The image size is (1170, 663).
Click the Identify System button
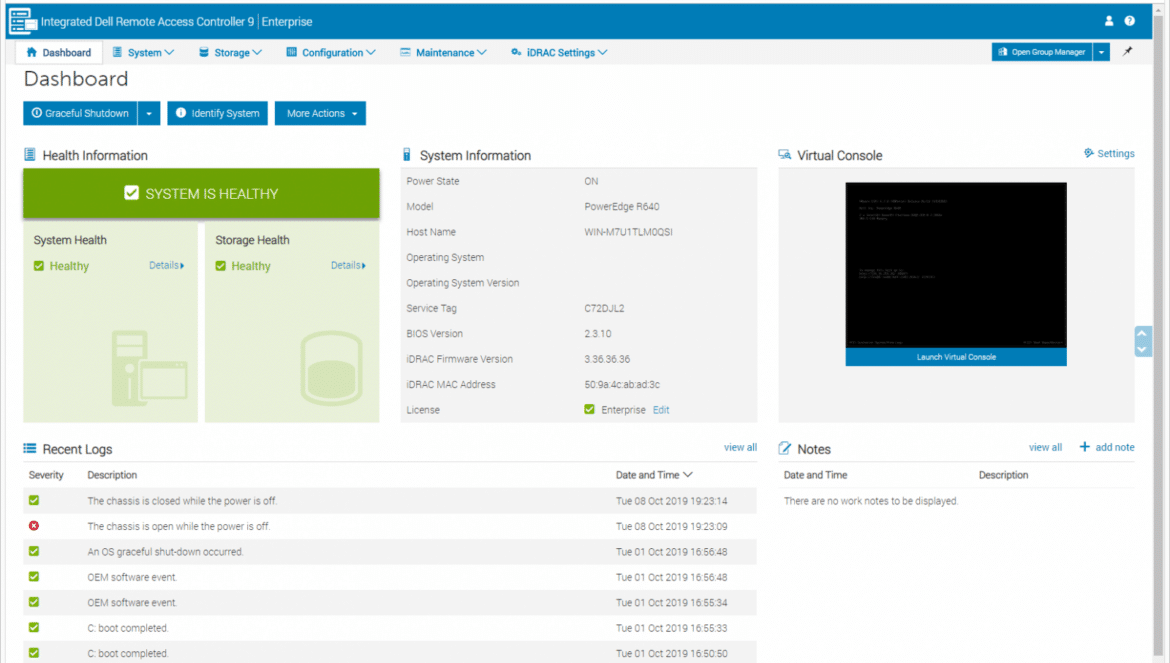[217, 113]
